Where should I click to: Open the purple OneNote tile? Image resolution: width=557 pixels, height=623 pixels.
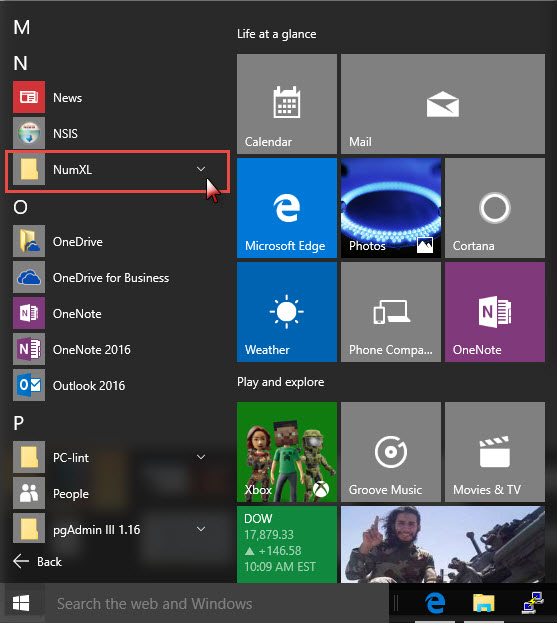pyautogui.click(x=495, y=312)
